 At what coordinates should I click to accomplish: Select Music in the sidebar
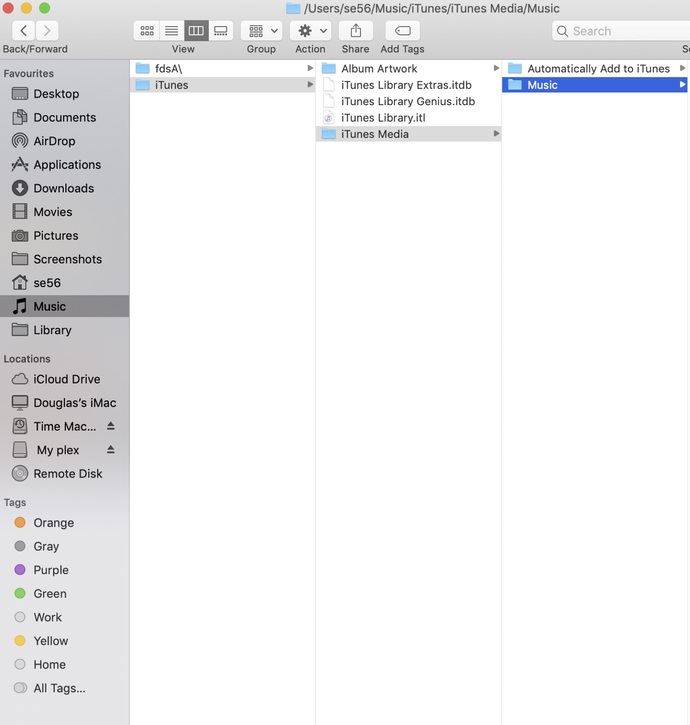64,306
